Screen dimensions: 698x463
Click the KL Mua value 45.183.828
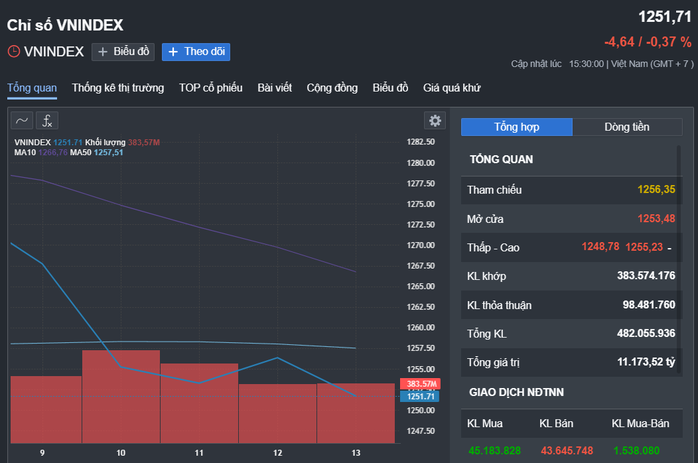pos(495,451)
